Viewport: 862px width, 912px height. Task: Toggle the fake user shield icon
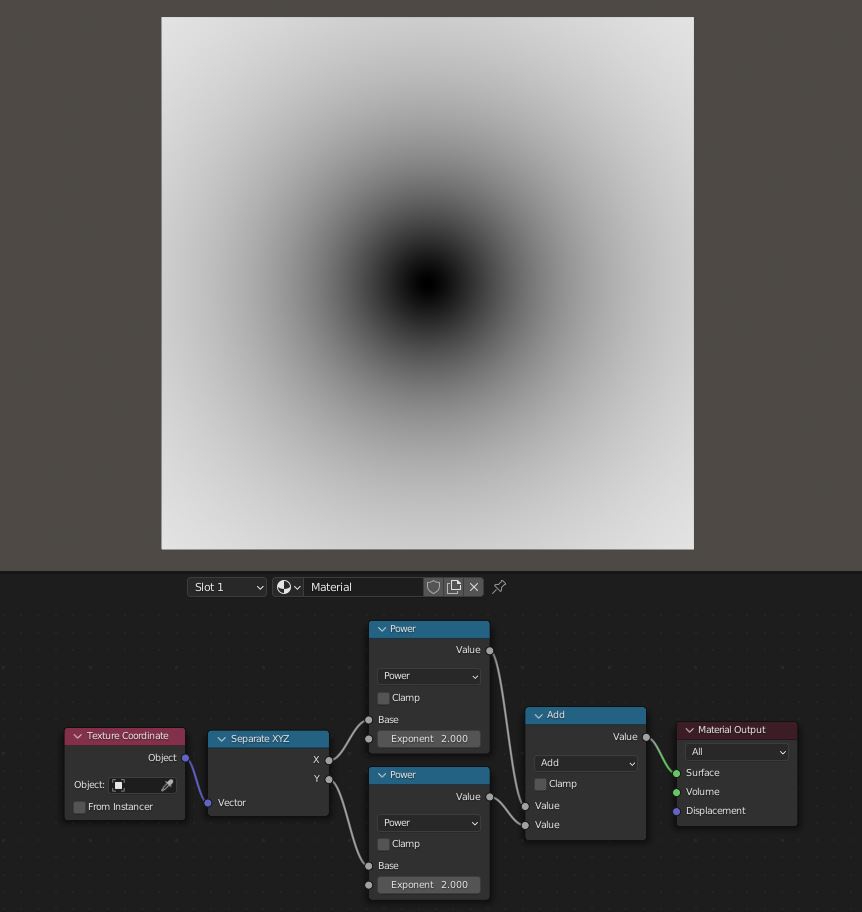coord(433,587)
